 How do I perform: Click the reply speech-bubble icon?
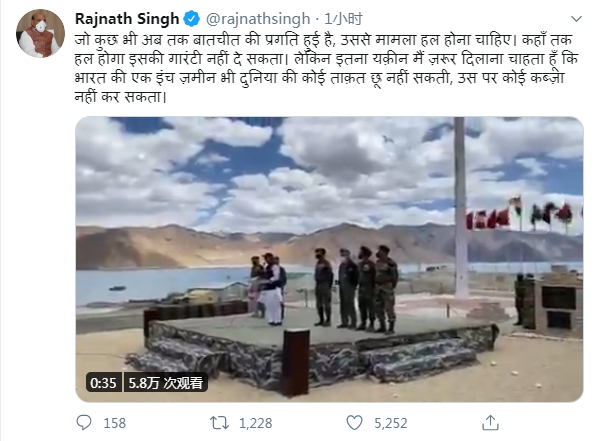[x=84, y=423]
